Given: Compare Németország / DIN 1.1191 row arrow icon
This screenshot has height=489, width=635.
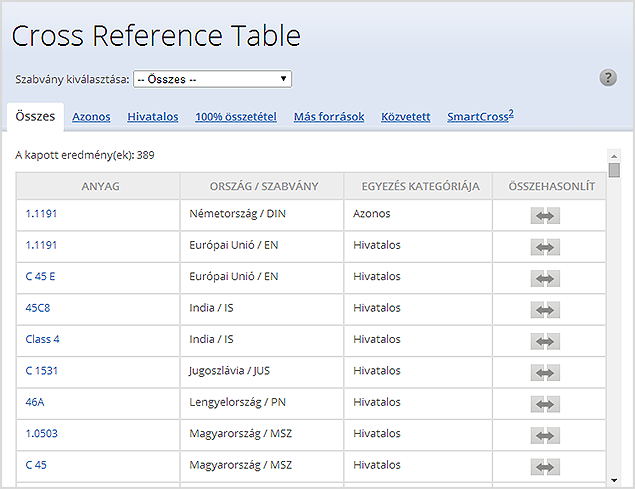Looking at the screenshot, I should tap(545, 216).
